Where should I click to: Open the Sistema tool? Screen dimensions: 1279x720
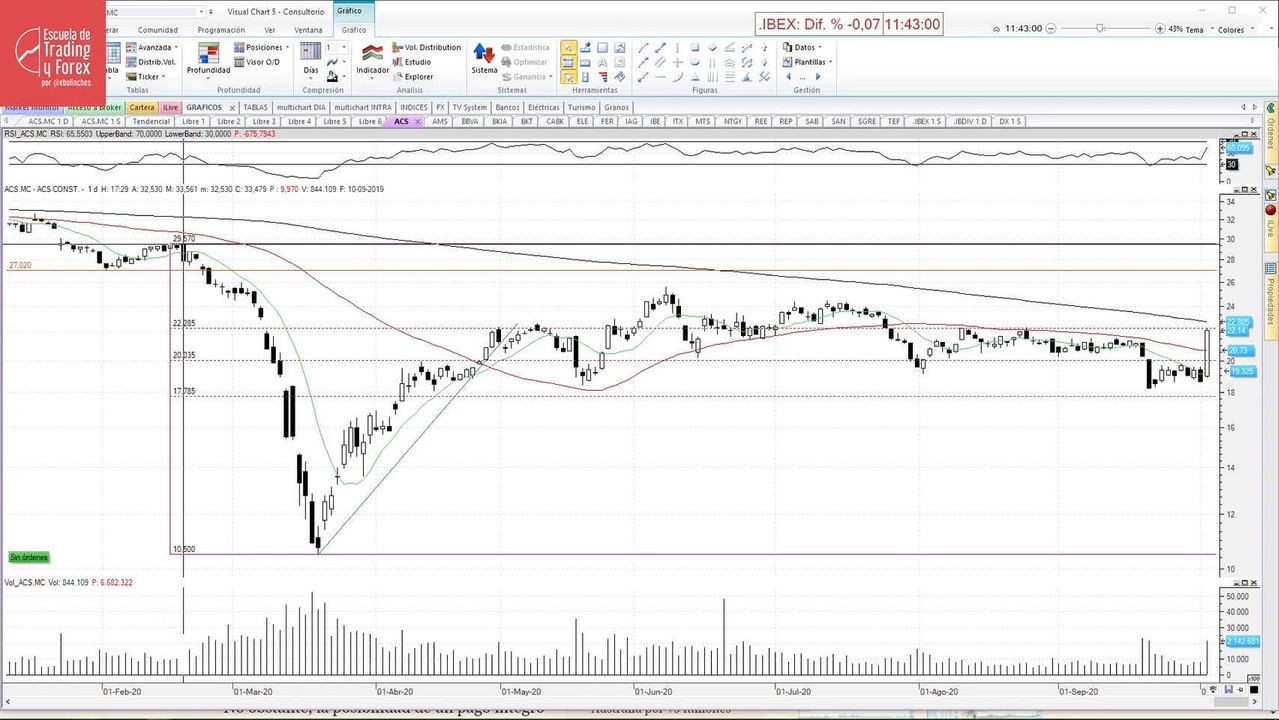pos(484,58)
